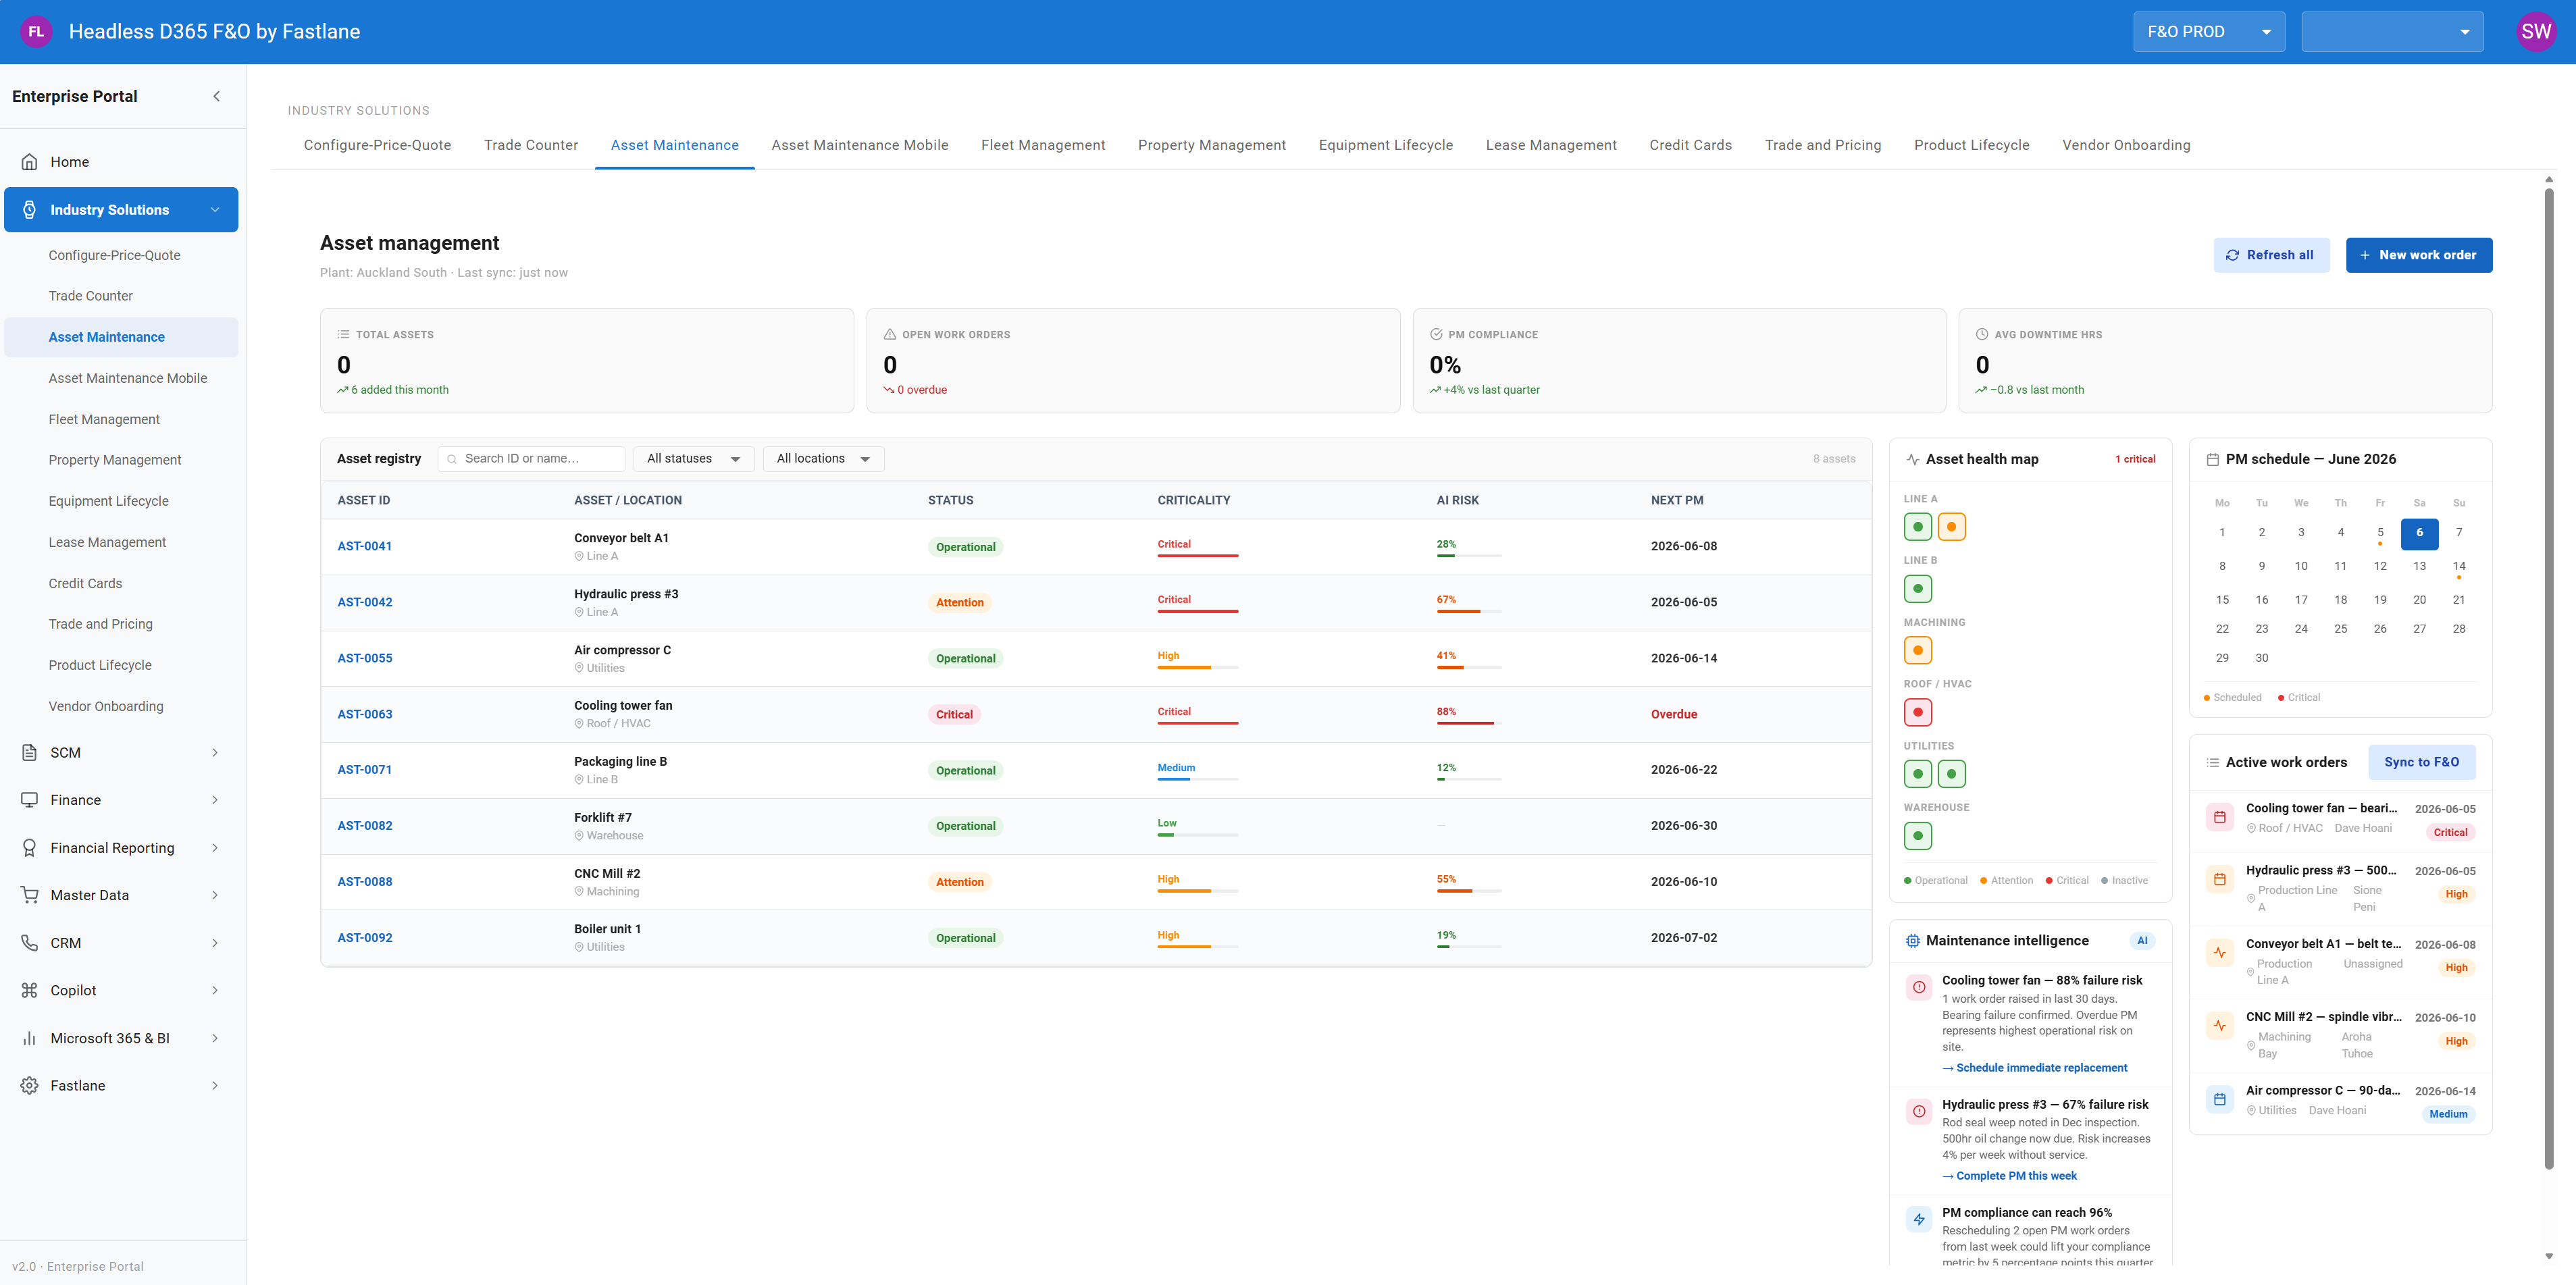Expand the Finance menu chevron

pos(214,800)
